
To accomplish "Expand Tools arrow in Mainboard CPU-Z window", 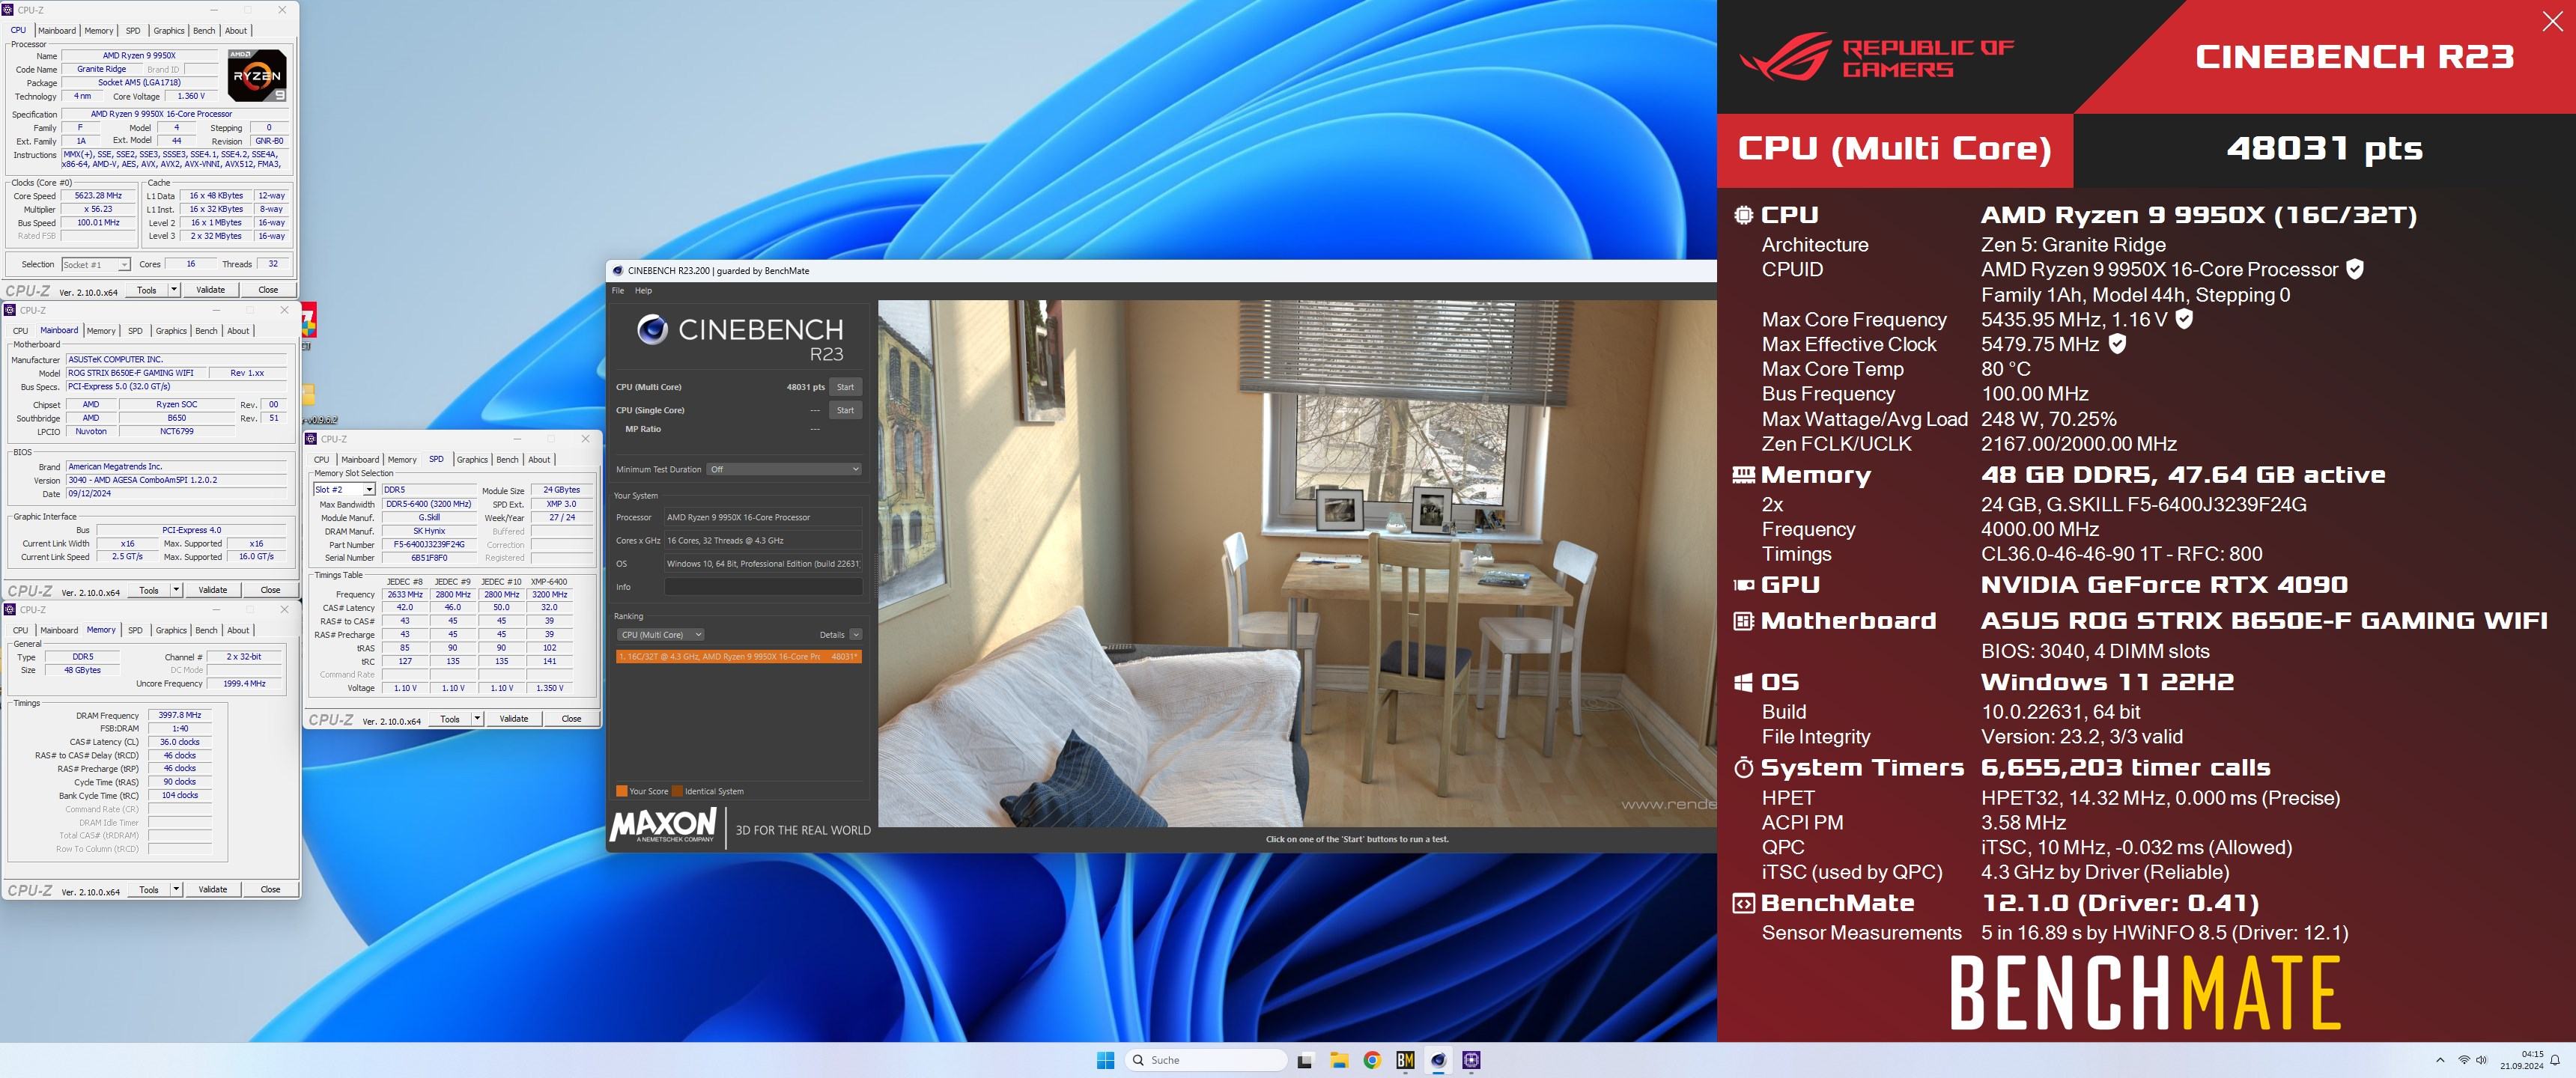I will pos(176,590).
